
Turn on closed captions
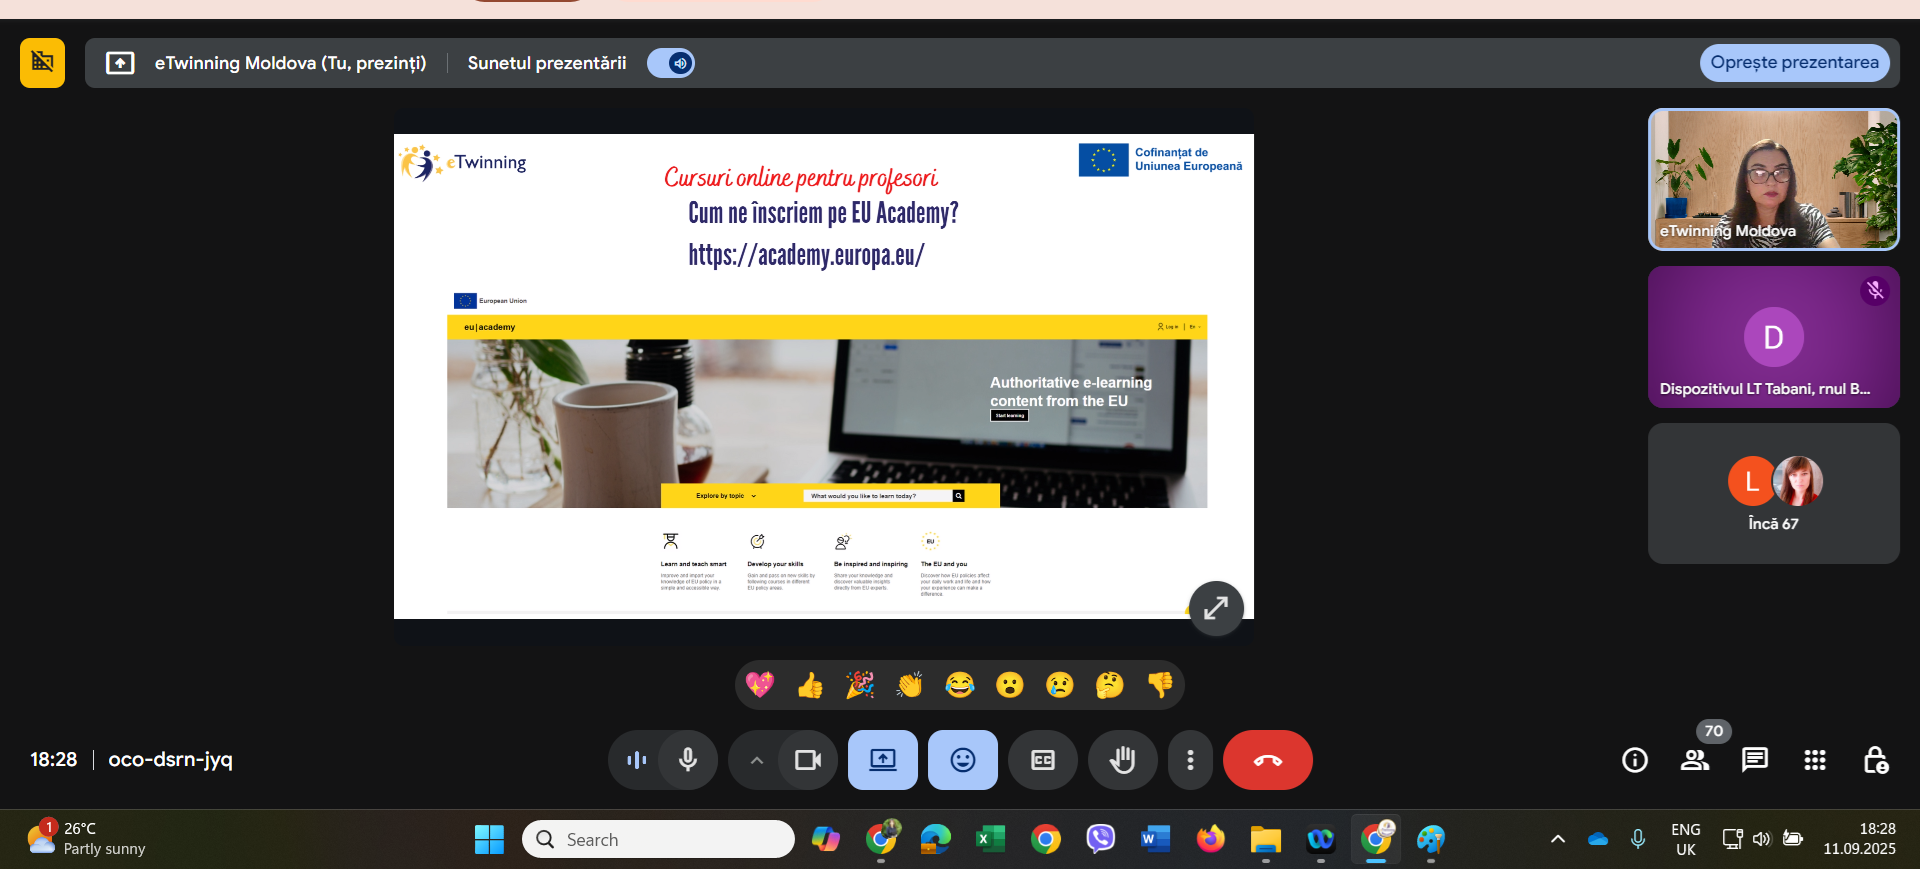click(x=1043, y=760)
